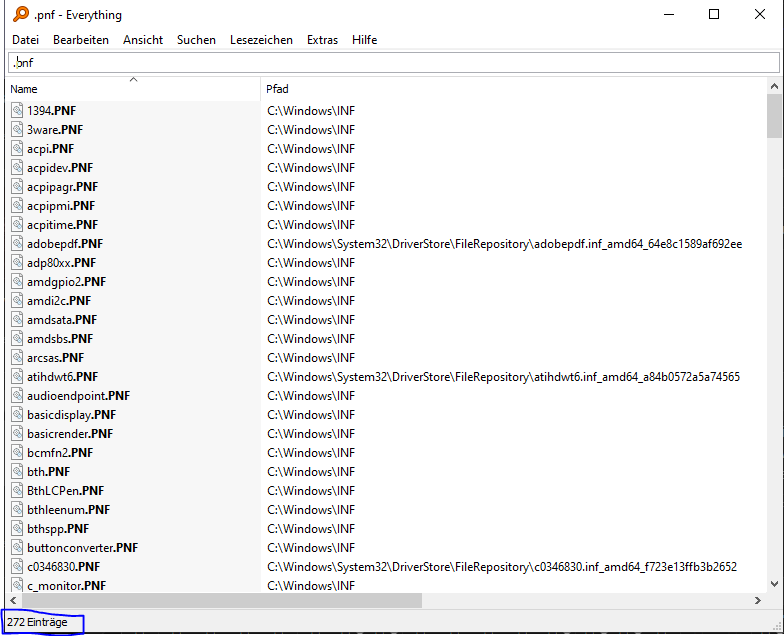The width and height of the screenshot is (784, 636).
Task: Click the Everything magnifier app icon
Action: pos(21,14)
